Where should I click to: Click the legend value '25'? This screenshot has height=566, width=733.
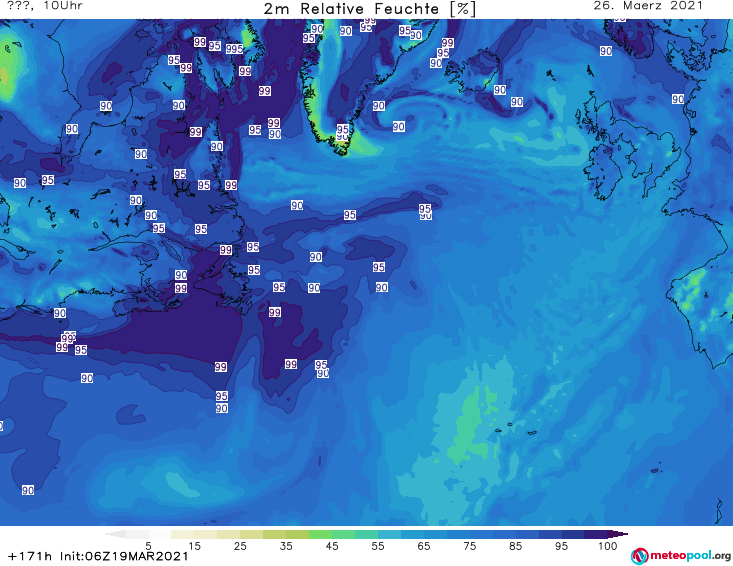point(240,546)
